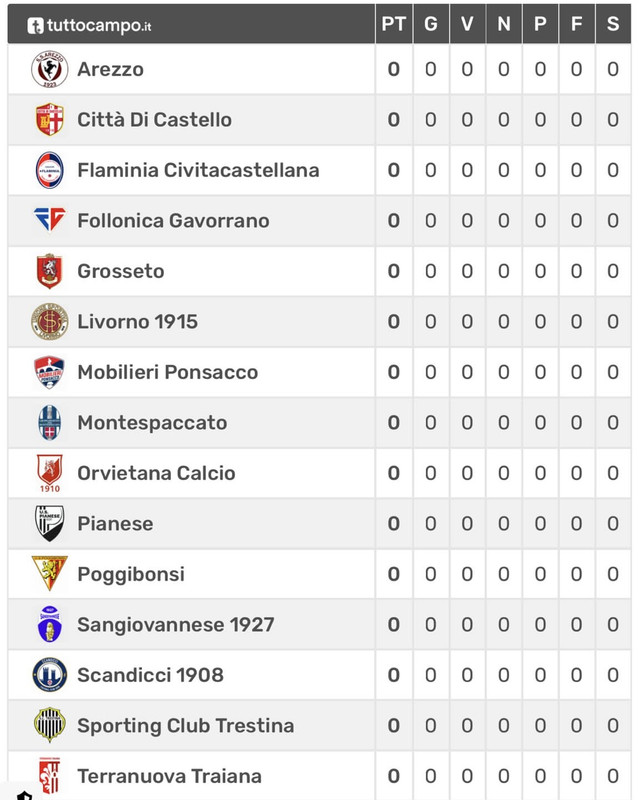Open the Sangiovannese 1927 team link
The width and height of the screenshot is (639, 800).
pos(176,624)
